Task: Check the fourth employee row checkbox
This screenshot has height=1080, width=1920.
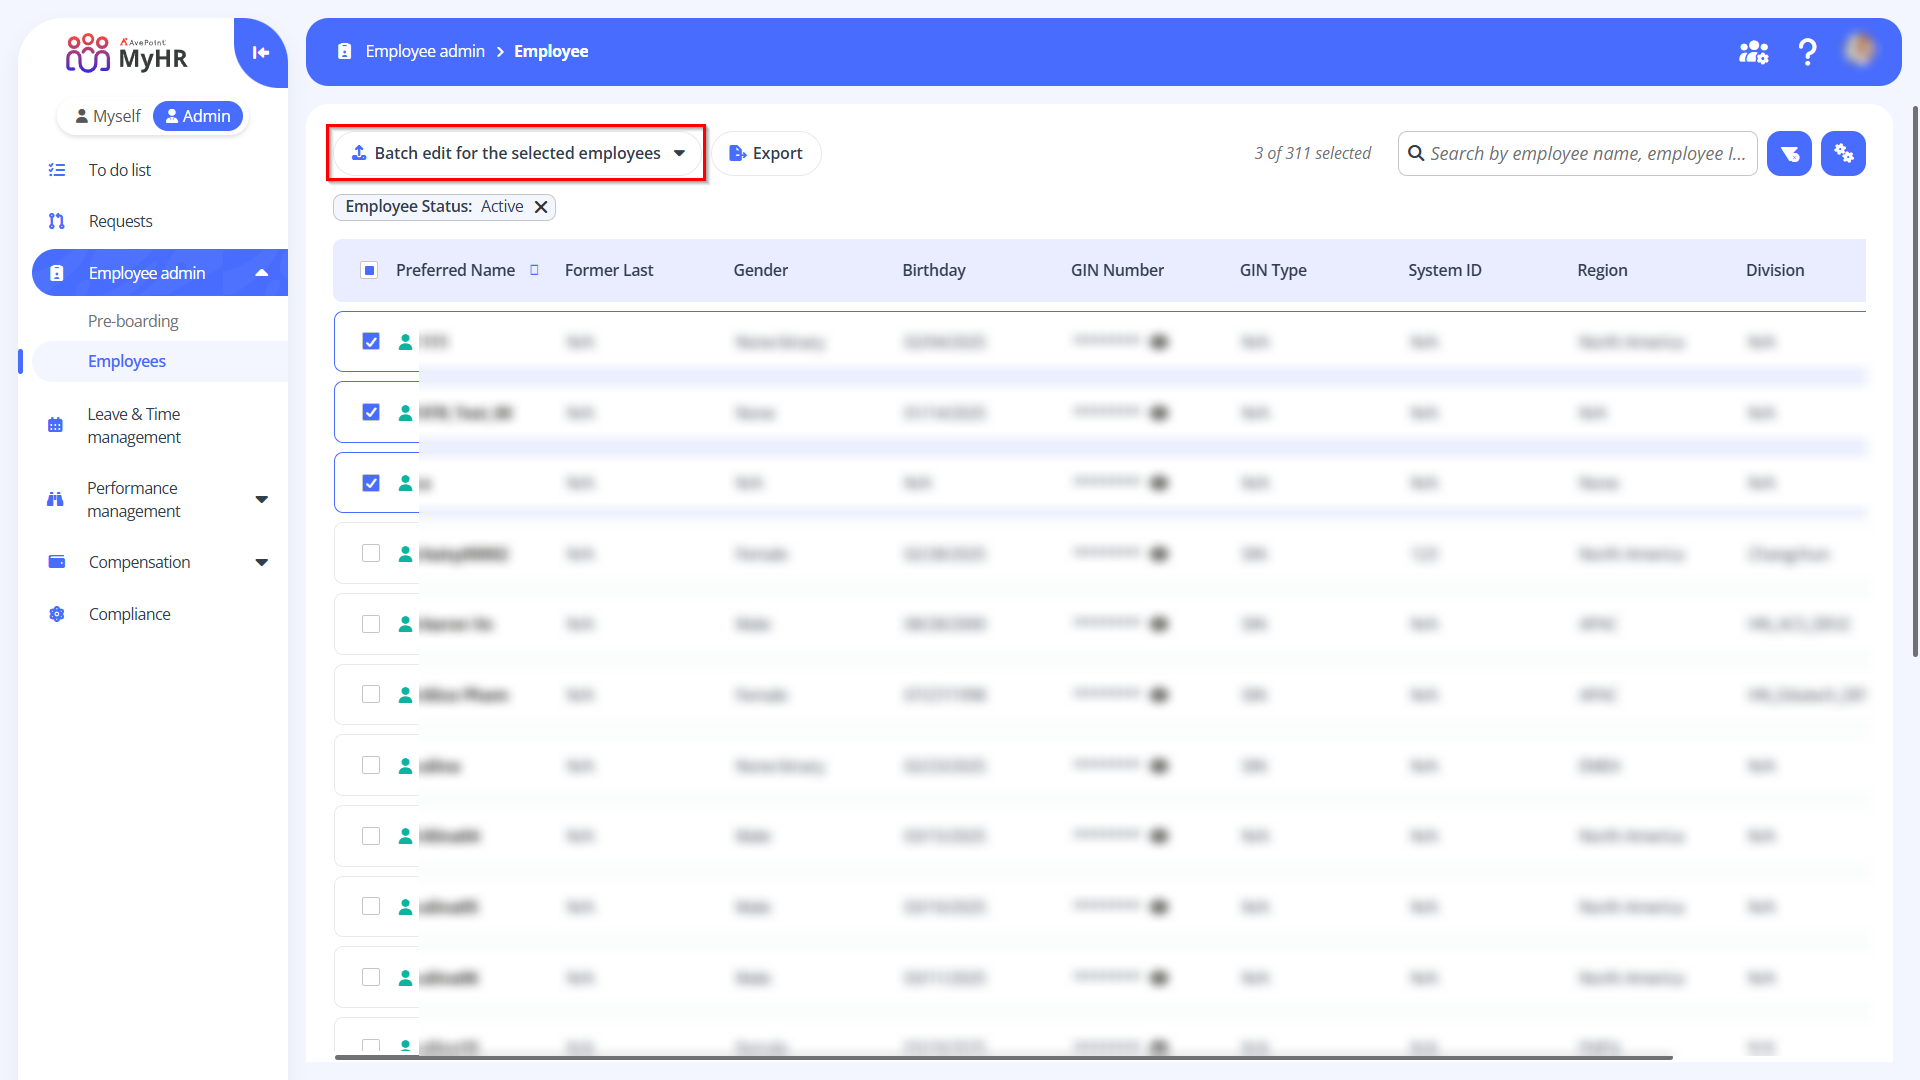Action: click(371, 553)
